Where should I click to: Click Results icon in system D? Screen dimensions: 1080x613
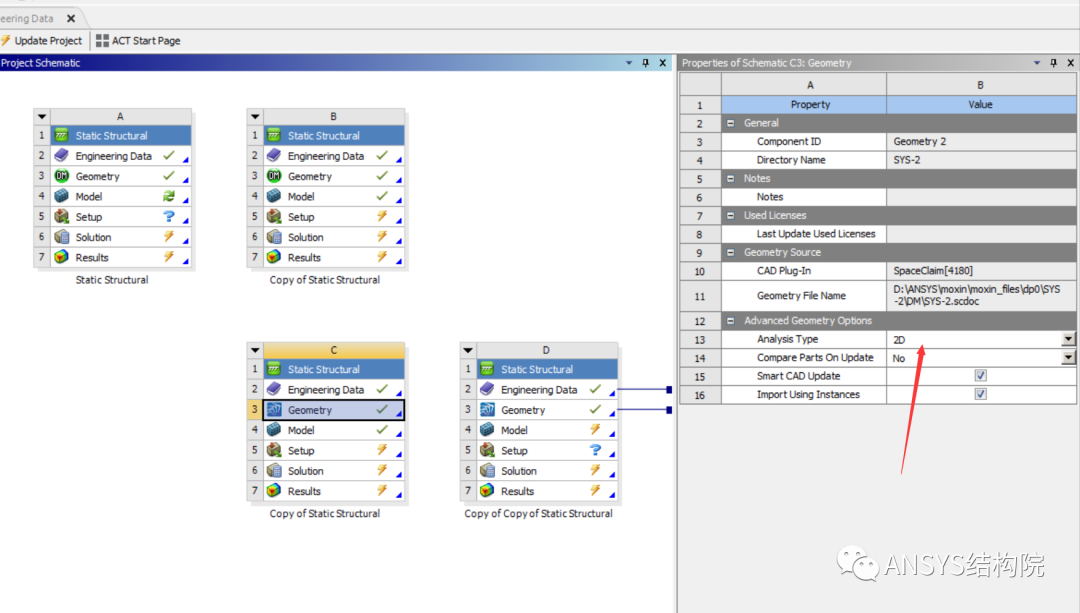click(487, 490)
